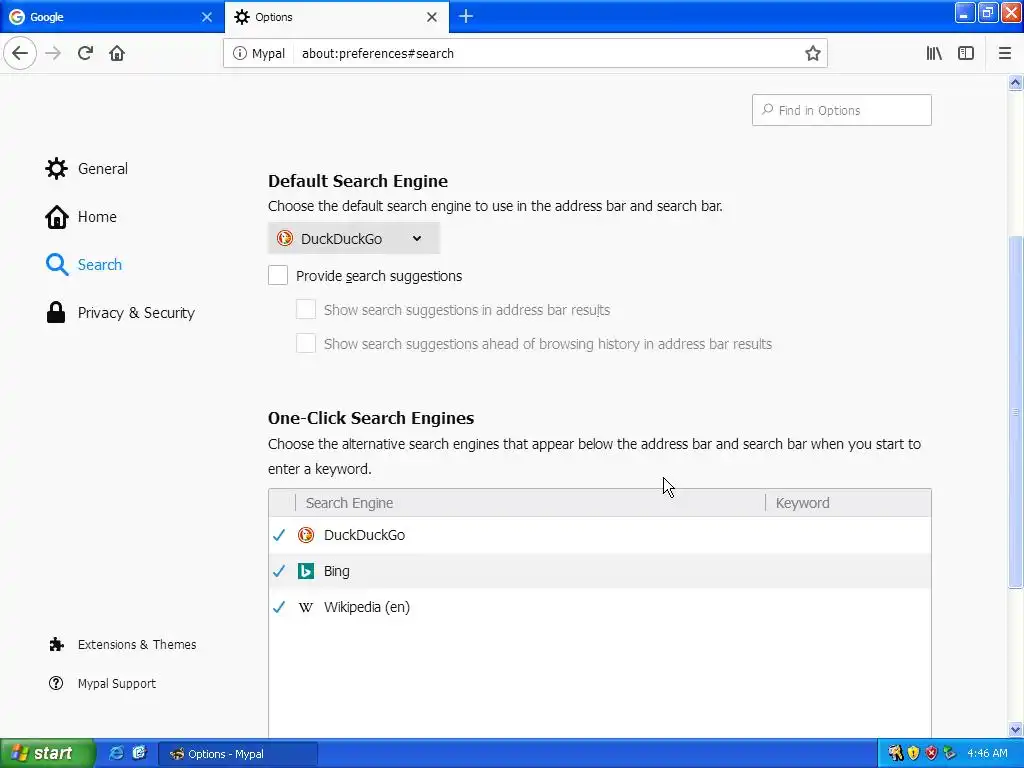Uncheck Wikipedia (en) one-click engine checkmark
The height and width of the screenshot is (768, 1024).
point(279,607)
